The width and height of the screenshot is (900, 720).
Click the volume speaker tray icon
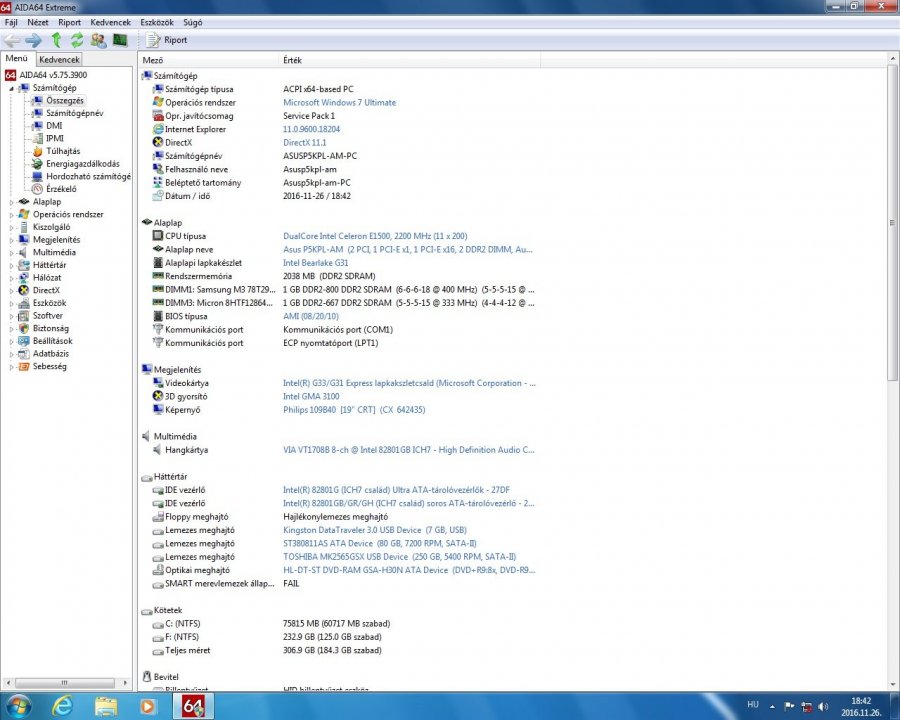823,706
